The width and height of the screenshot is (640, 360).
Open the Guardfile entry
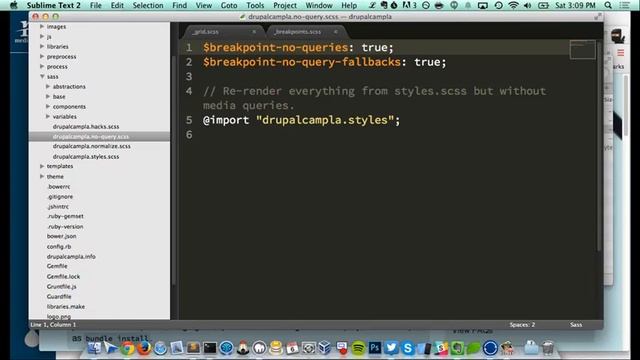point(59,296)
